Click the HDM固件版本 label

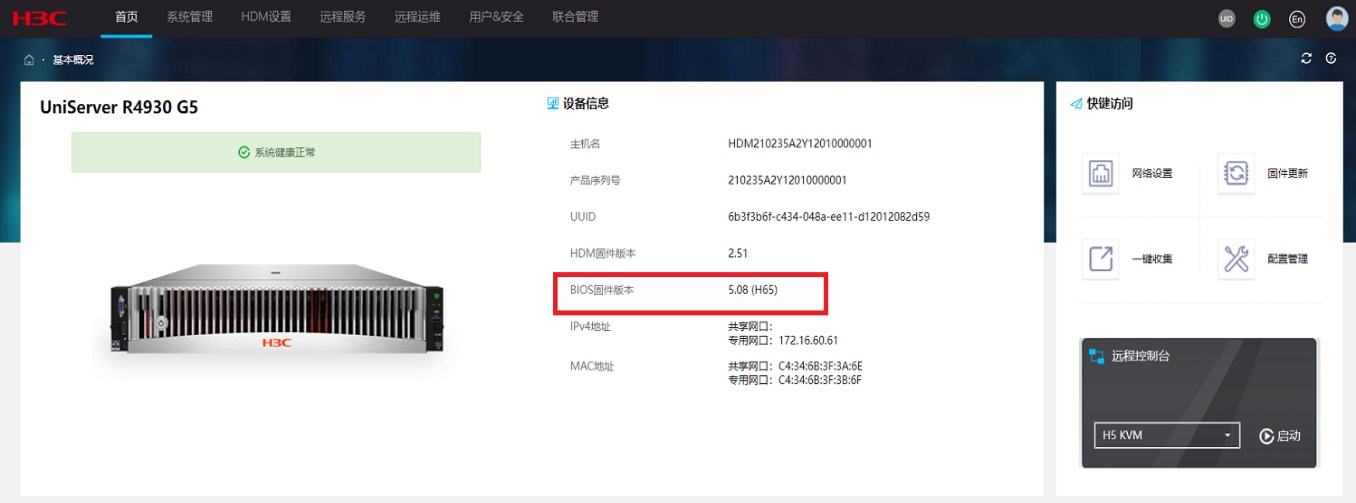(602, 253)
